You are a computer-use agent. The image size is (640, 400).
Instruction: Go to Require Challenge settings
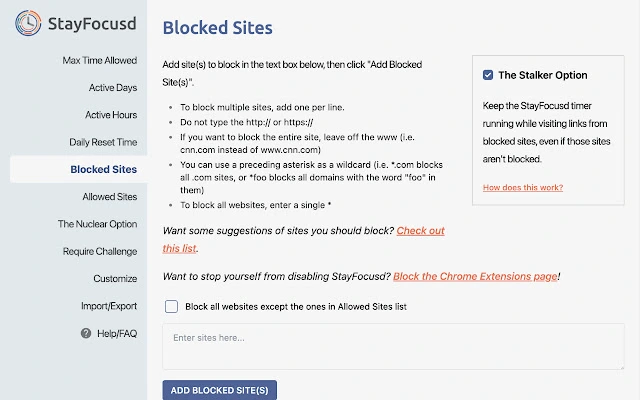tap(100, 251)
